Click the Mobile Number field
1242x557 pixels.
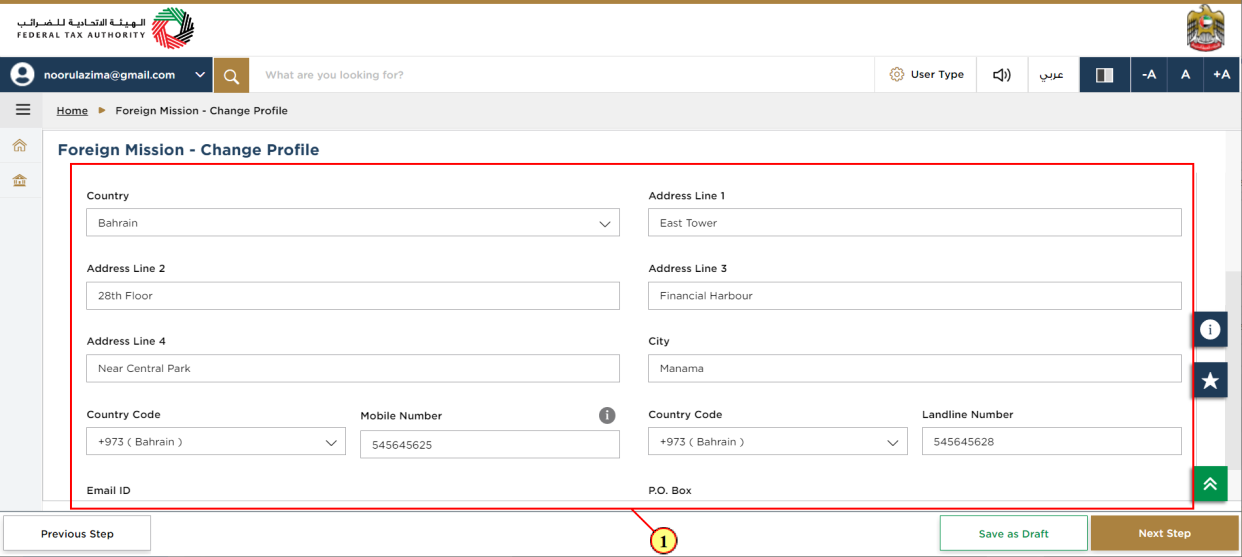click(x=490, y=445)
